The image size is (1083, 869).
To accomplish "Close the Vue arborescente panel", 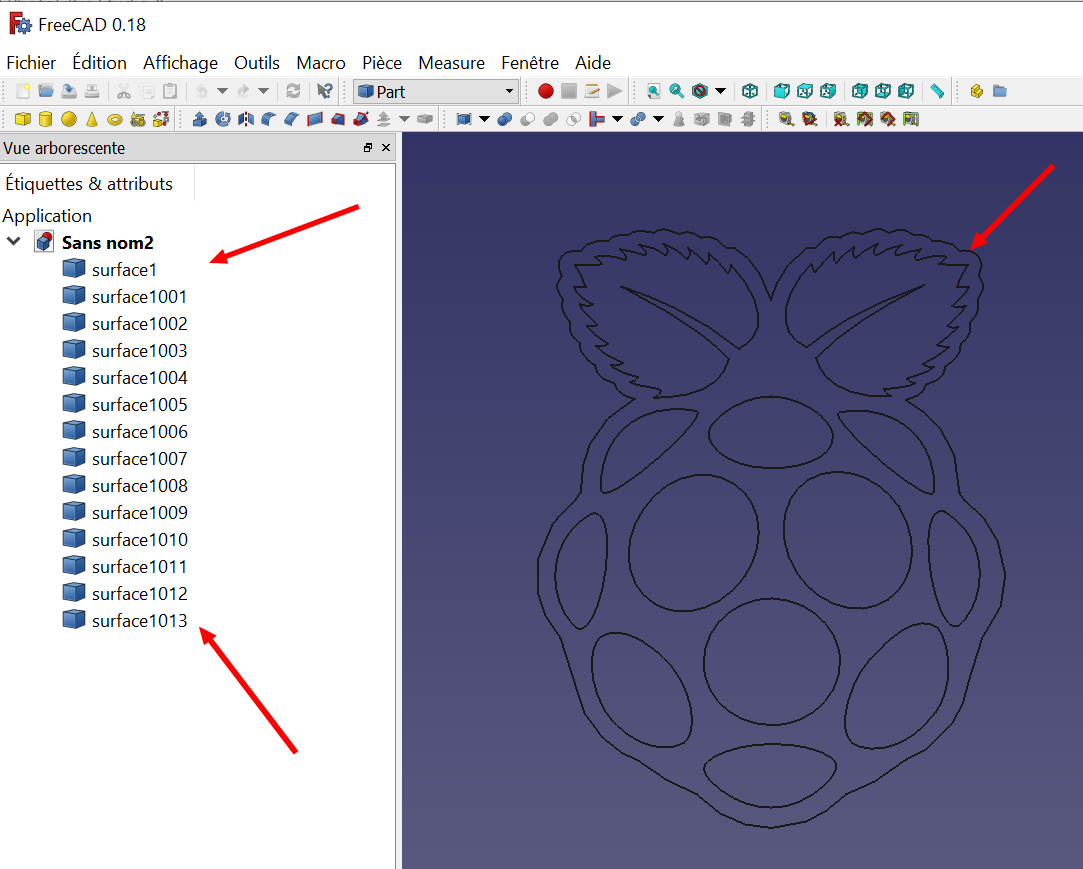I will (386, 148).
